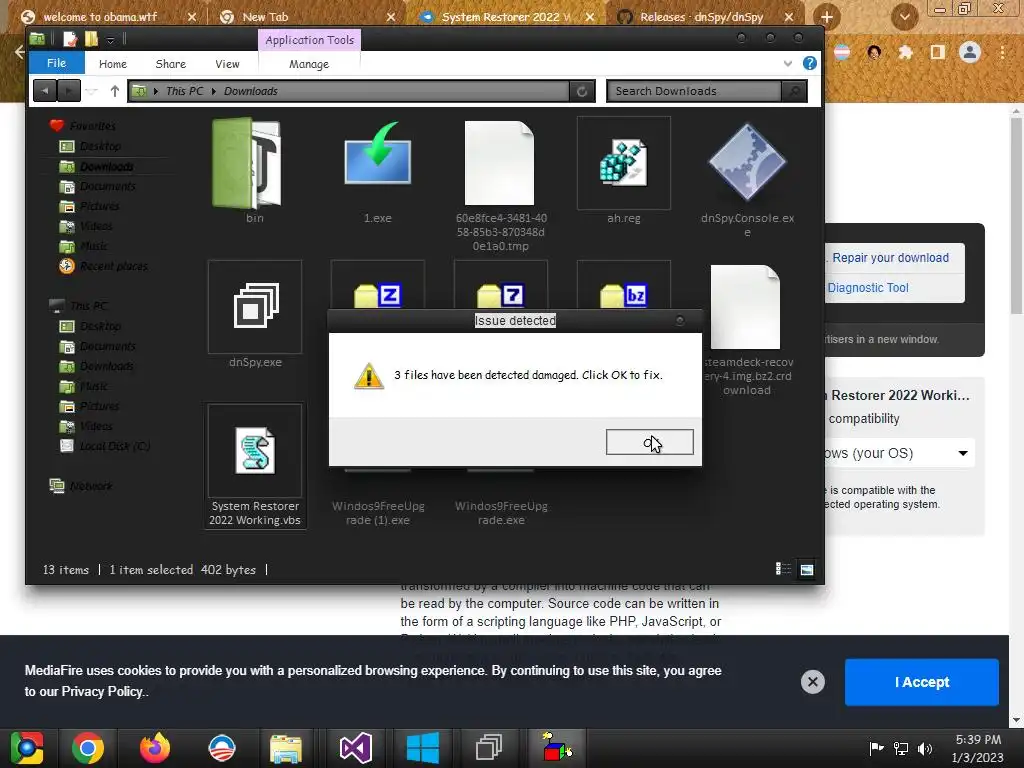This screenshot has width=1024, height=768.
Task: Click the volume icon in system tray
Action: coord(924,748)
